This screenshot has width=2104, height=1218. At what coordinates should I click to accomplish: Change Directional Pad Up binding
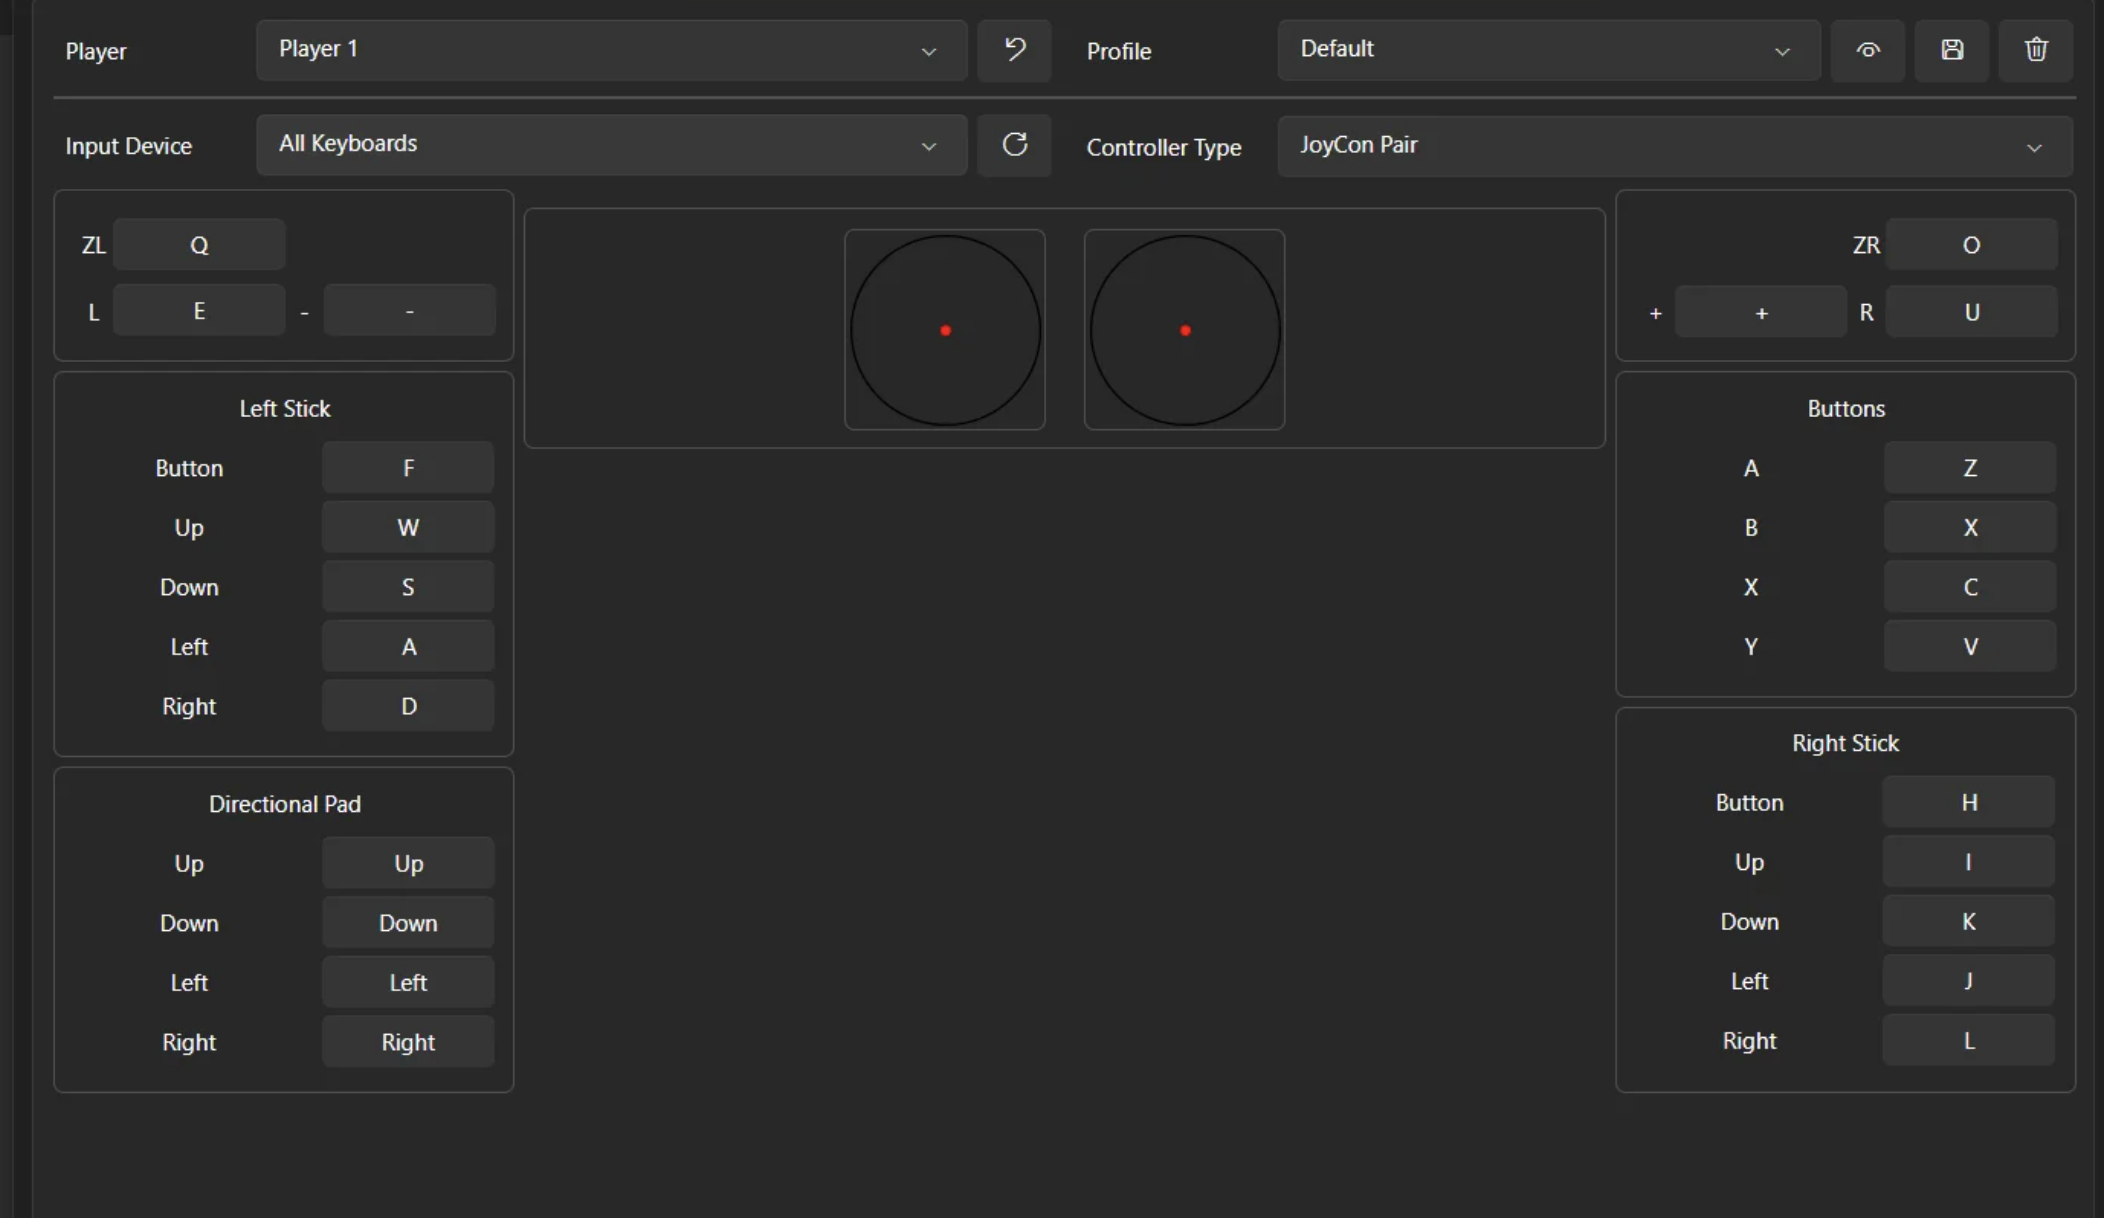tap(408, 863)
